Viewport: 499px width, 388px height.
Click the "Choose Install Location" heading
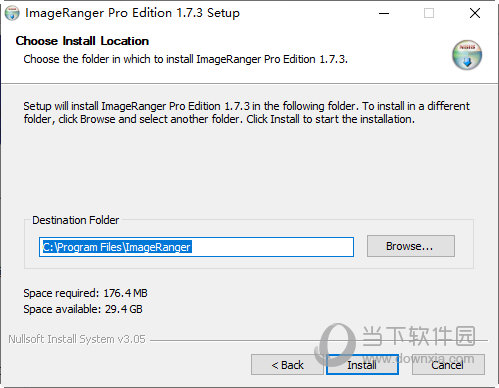click(x=82, y=41)
